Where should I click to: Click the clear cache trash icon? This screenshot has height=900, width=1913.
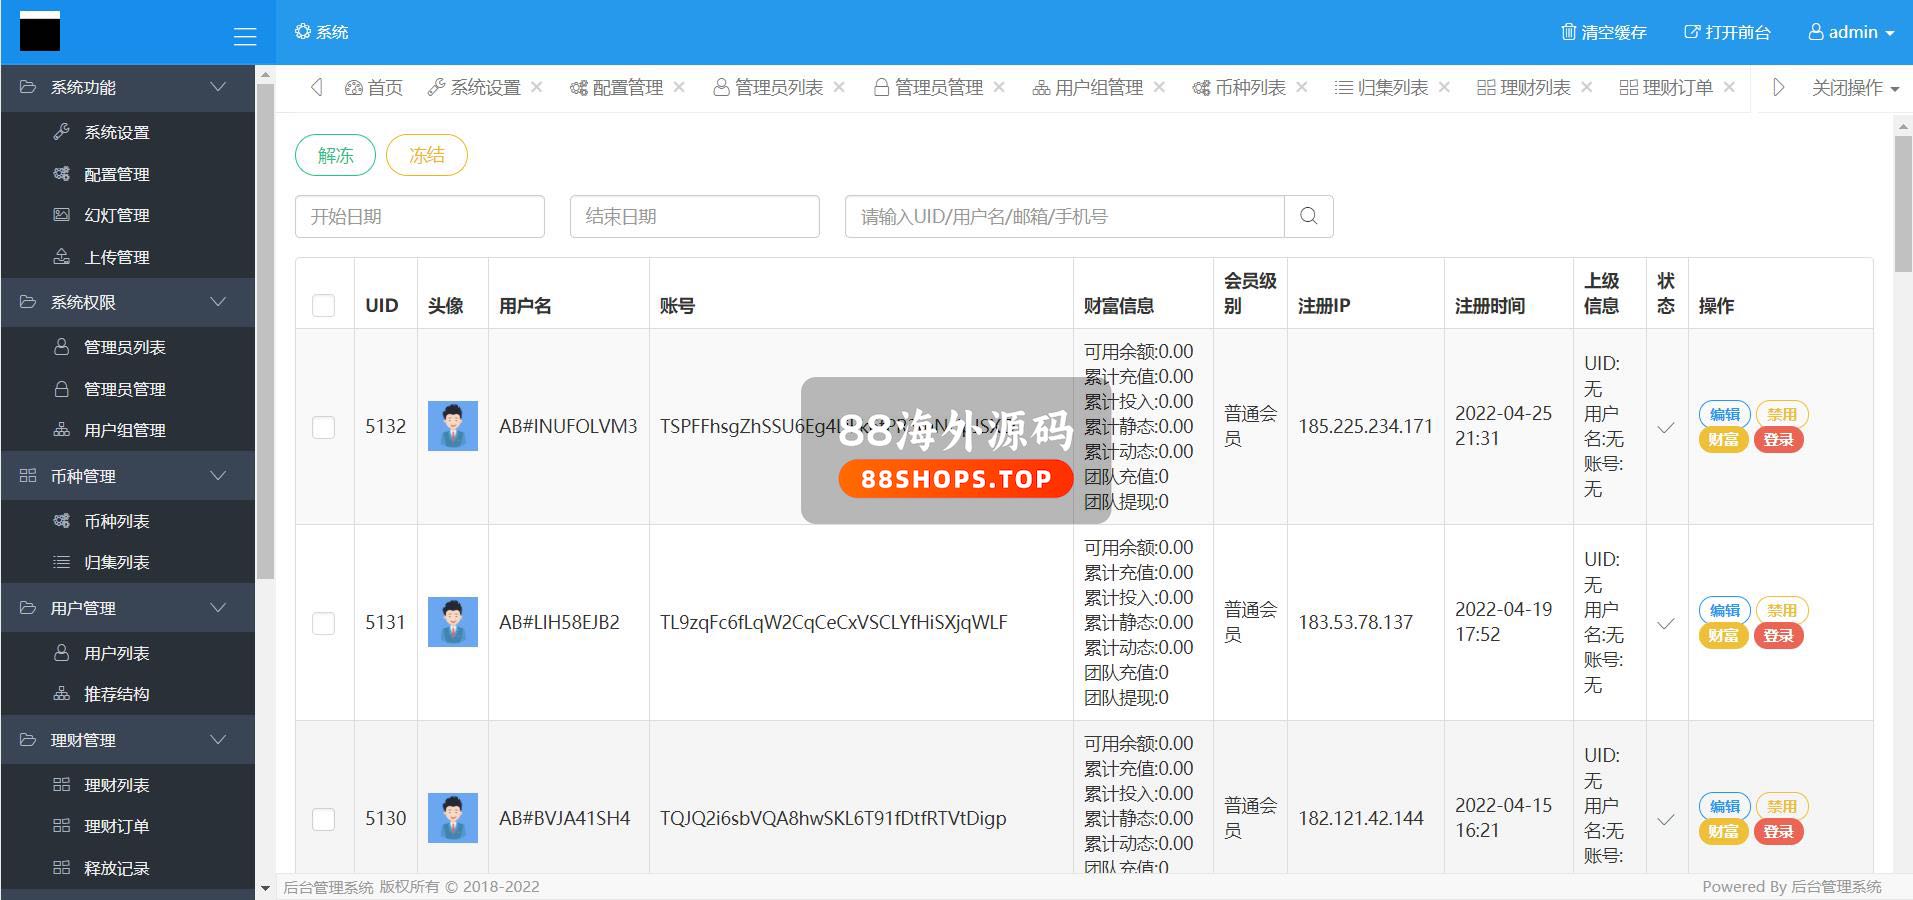click(1568, 32)
